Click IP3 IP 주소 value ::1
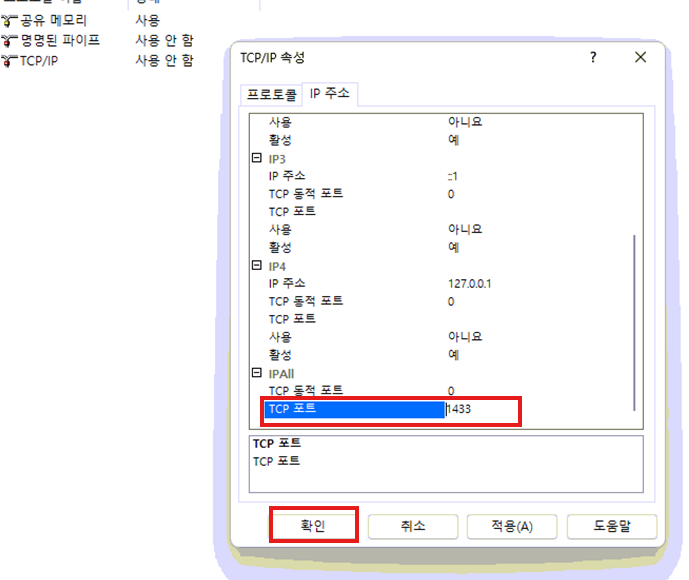This screenshot has height=580, width=689. pyautogui.click(x=453, y=177)
